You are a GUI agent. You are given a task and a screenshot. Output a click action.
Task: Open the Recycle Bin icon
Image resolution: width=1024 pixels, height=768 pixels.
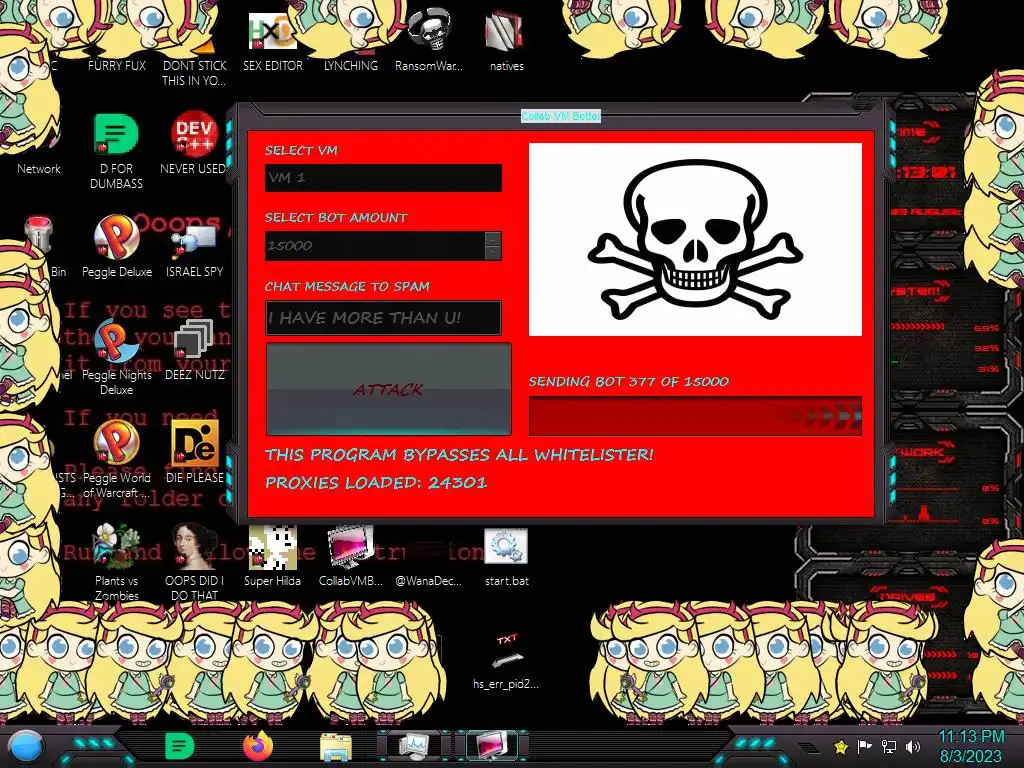(x=38, y=235)
